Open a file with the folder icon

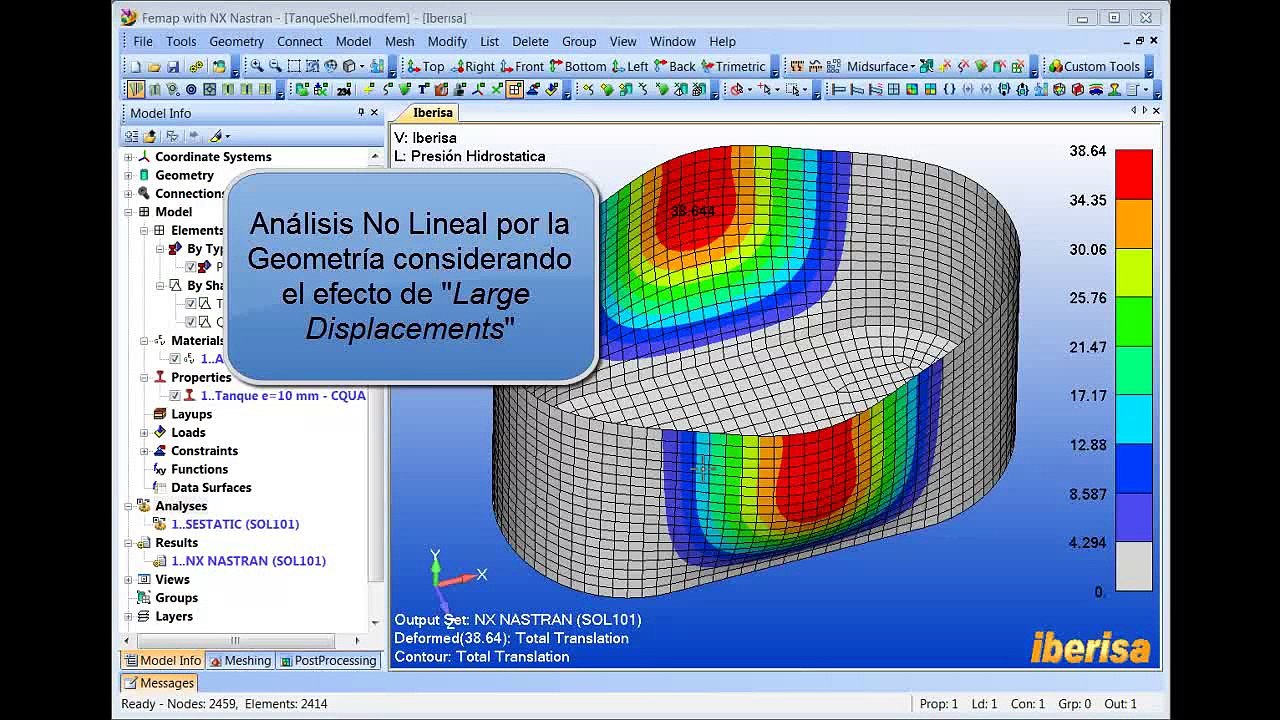click(x=154, y=66)
